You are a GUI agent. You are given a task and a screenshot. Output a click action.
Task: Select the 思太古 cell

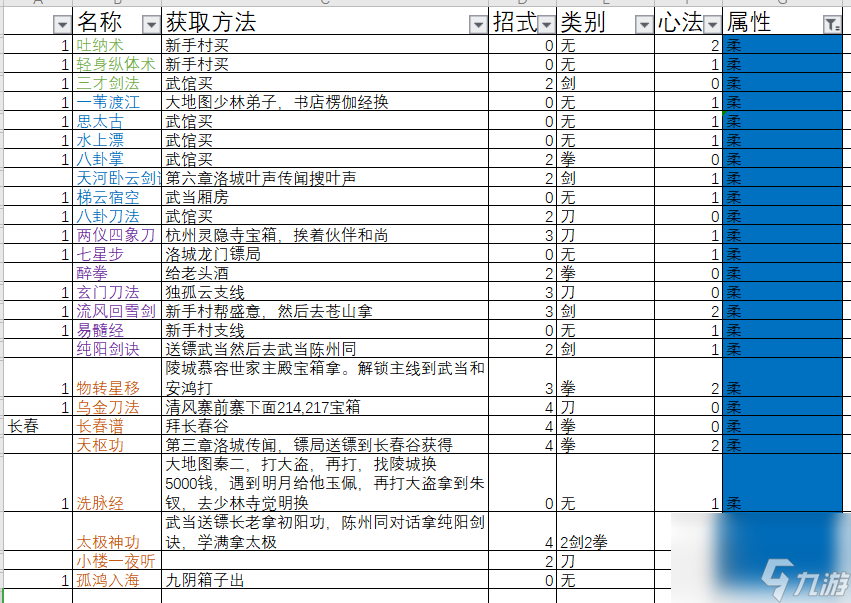[117, 121]
